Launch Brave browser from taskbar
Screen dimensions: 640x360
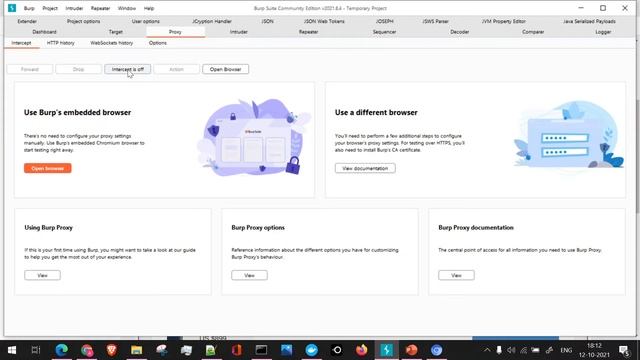click(111, 350)
